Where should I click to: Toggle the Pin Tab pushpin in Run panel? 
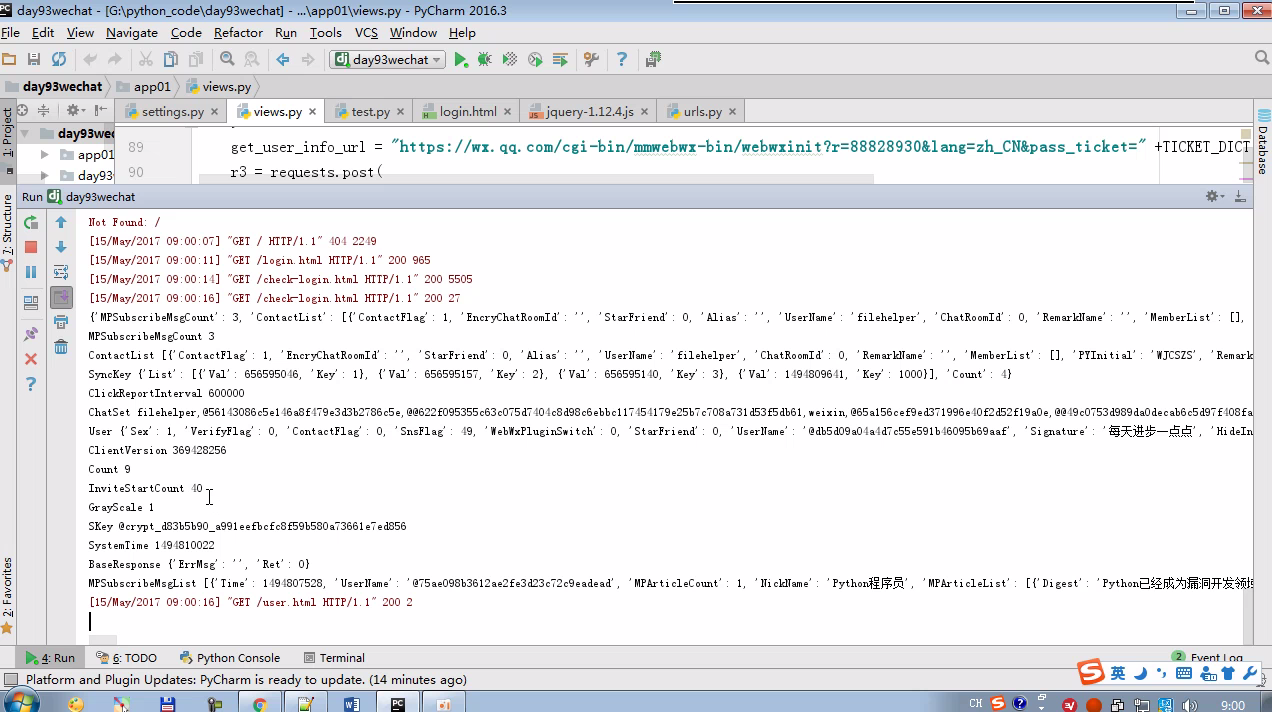pos(31,334)
